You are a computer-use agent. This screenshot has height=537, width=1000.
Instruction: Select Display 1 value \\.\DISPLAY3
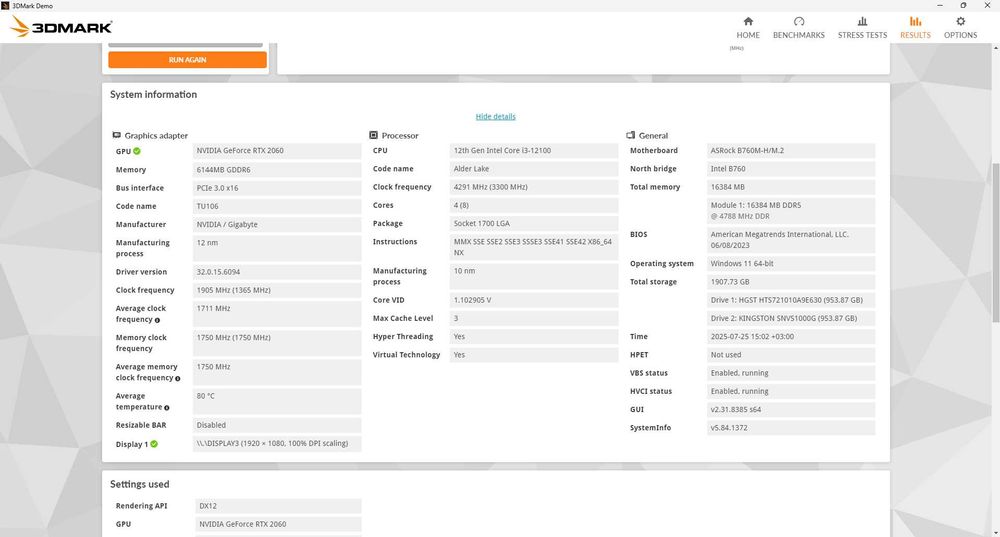pos(277,443)
